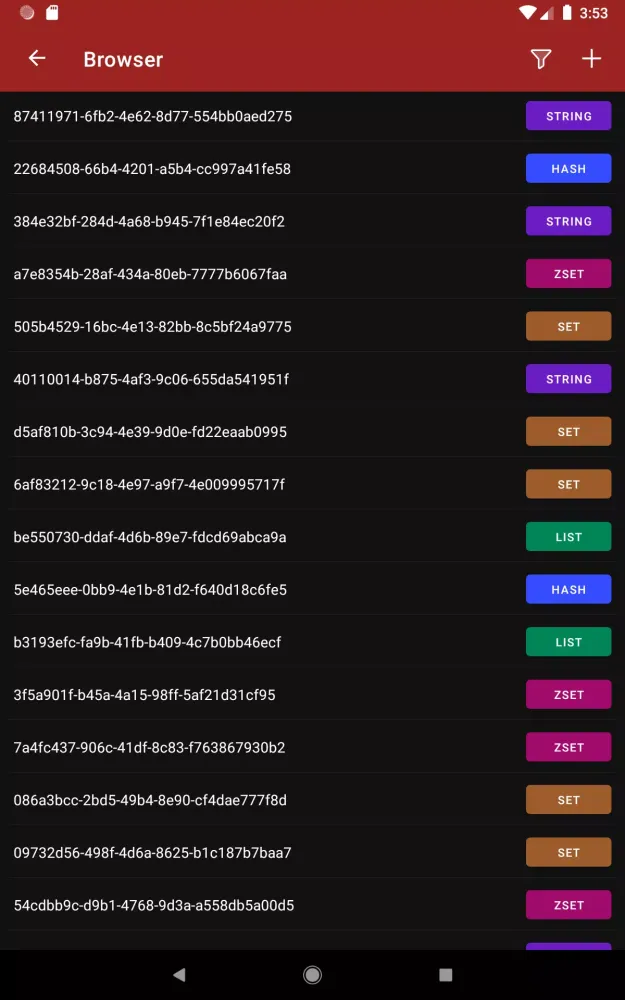Open key 505b4529-16bc-4e13-82bb-8c5bf24a9775
The image size is (625, 1000).
[153, 327]
